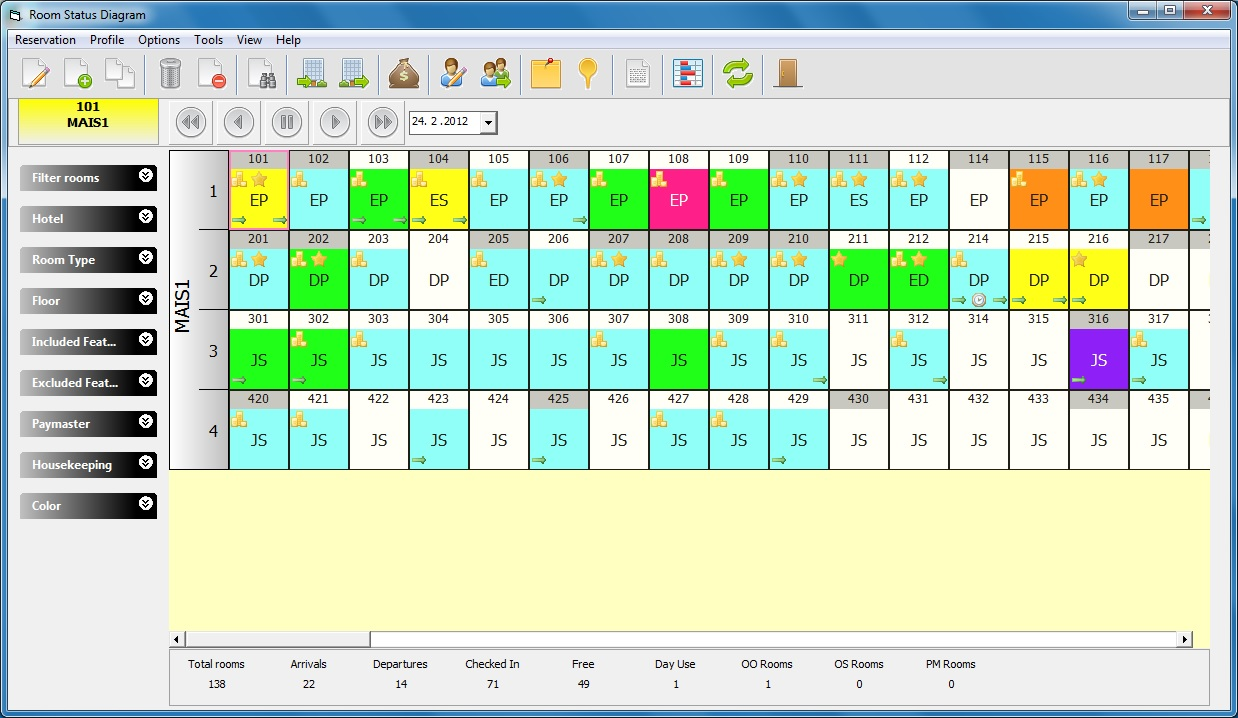Expand the Room Type filter panel

[88, 259]
